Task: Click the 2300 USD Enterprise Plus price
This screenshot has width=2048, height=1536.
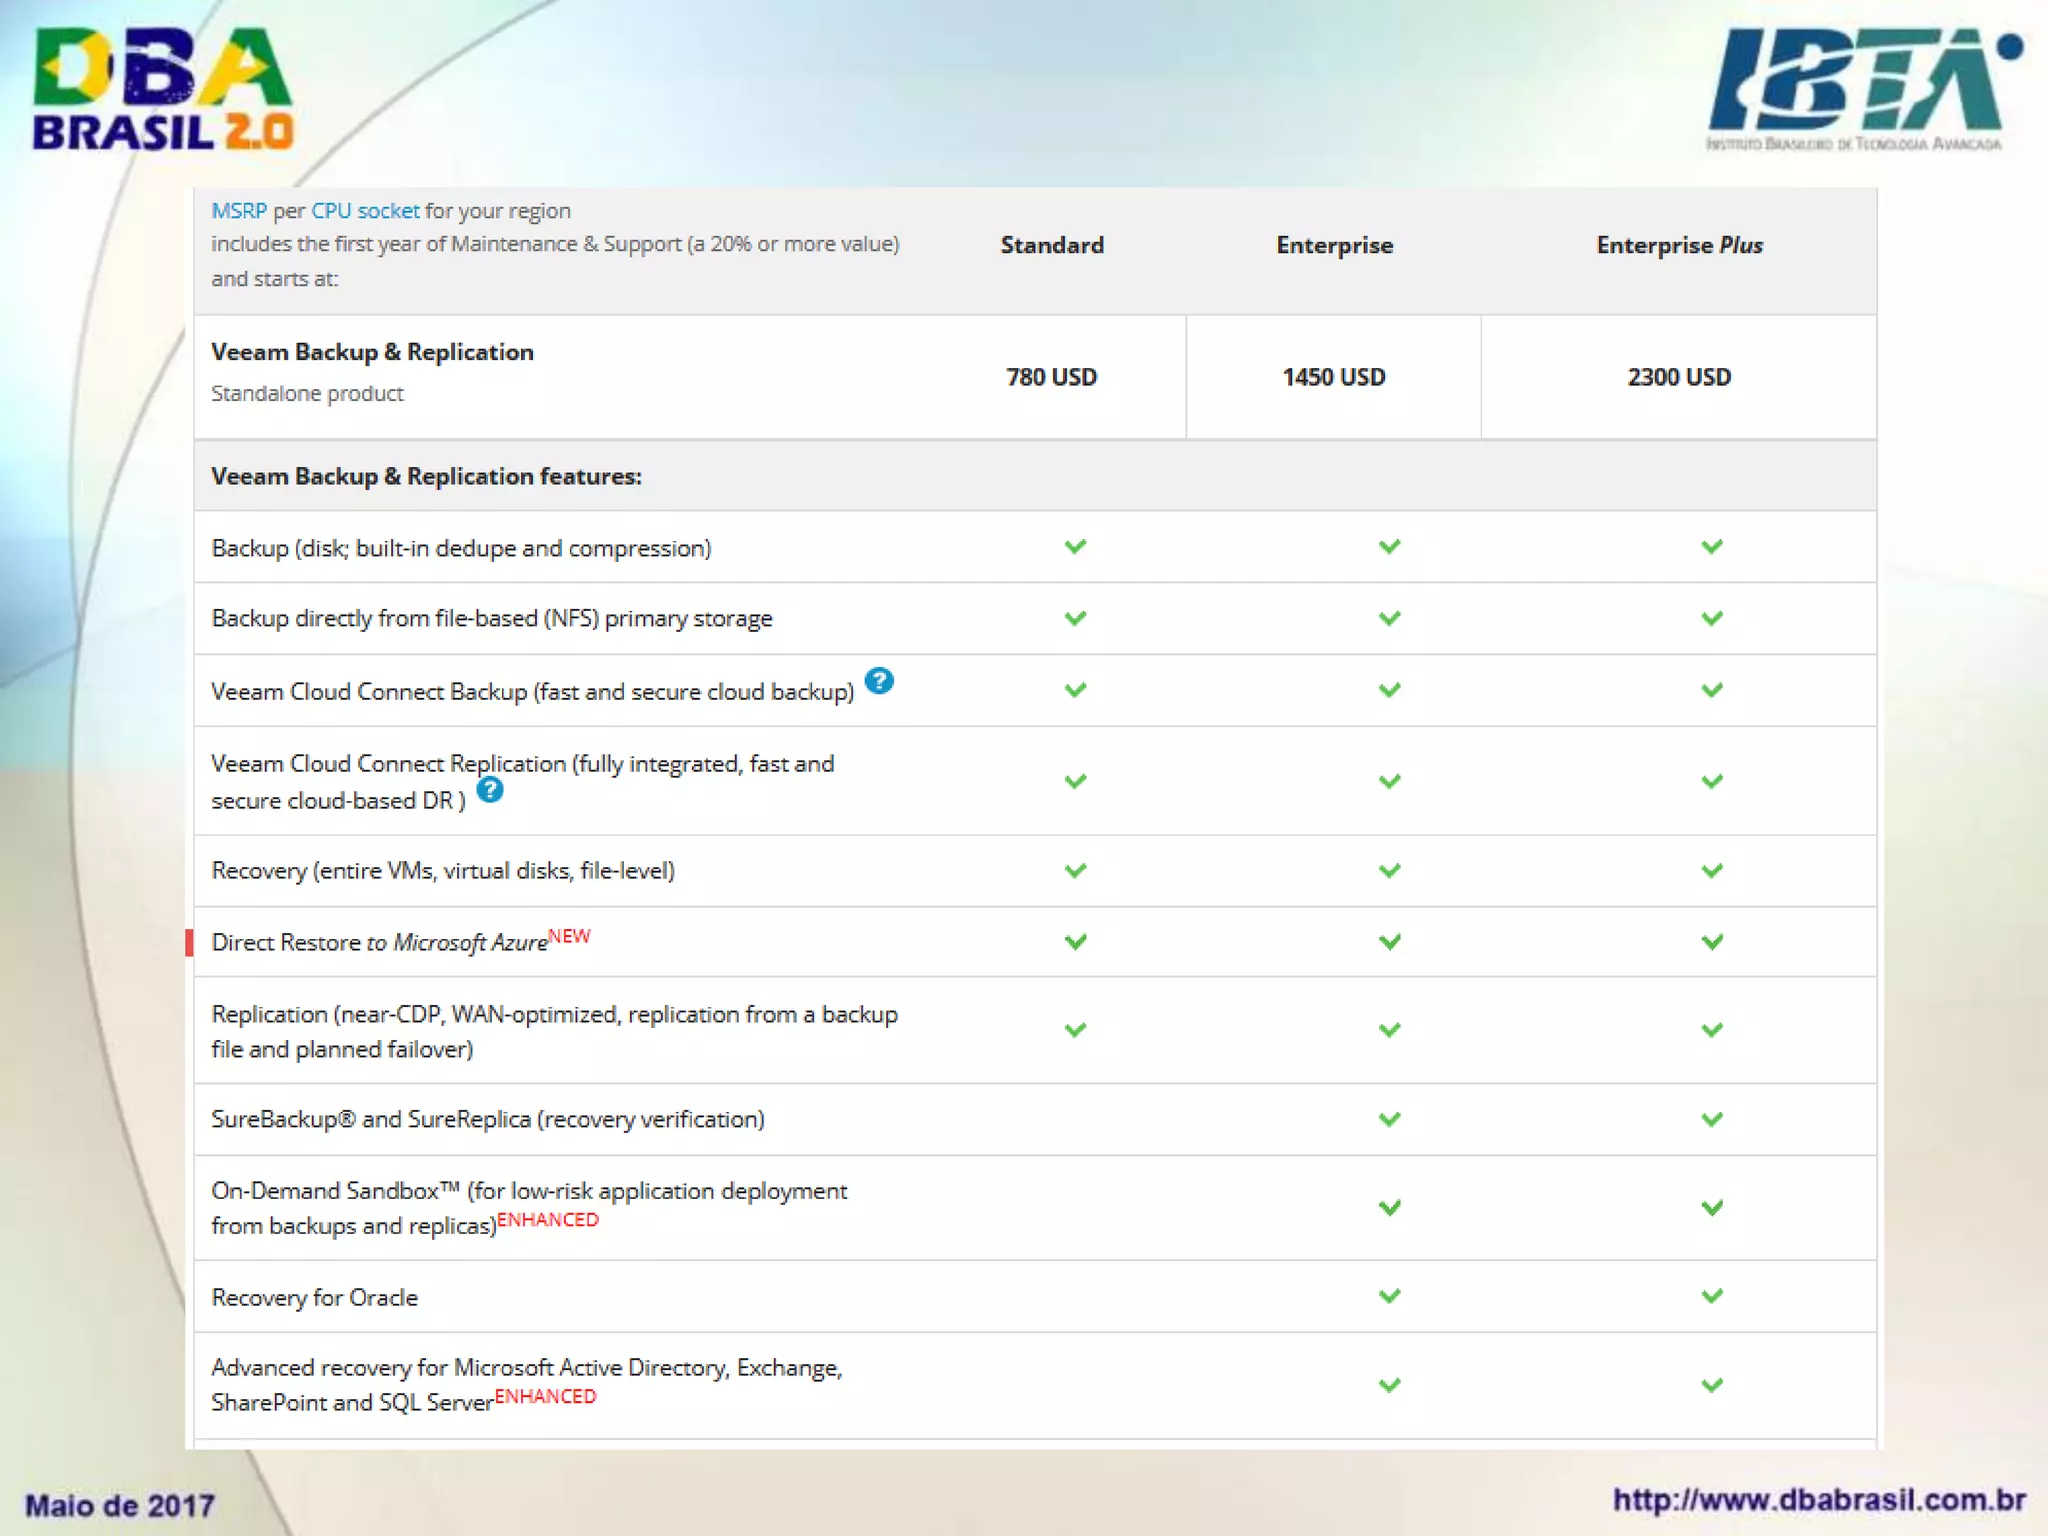Action: click(1679, 377)
